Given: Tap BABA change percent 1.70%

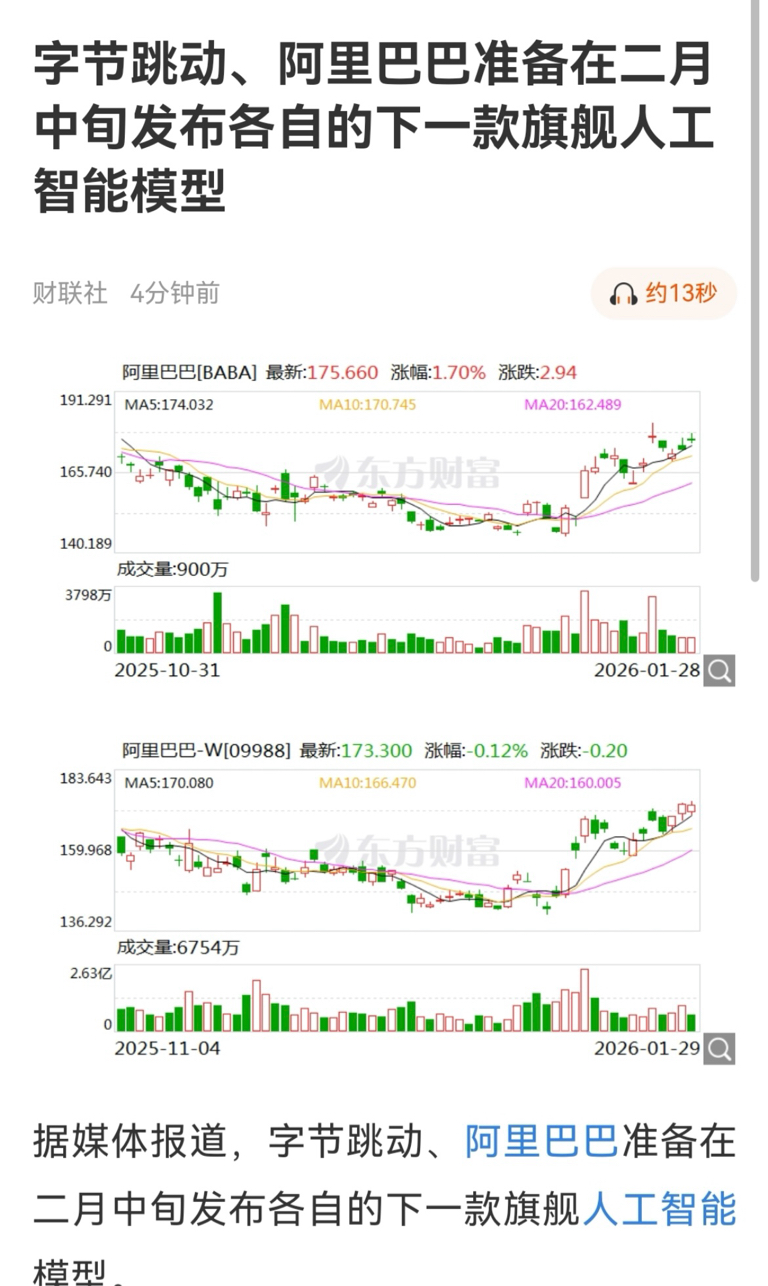Looking at the screenshot, I should 459,372.
